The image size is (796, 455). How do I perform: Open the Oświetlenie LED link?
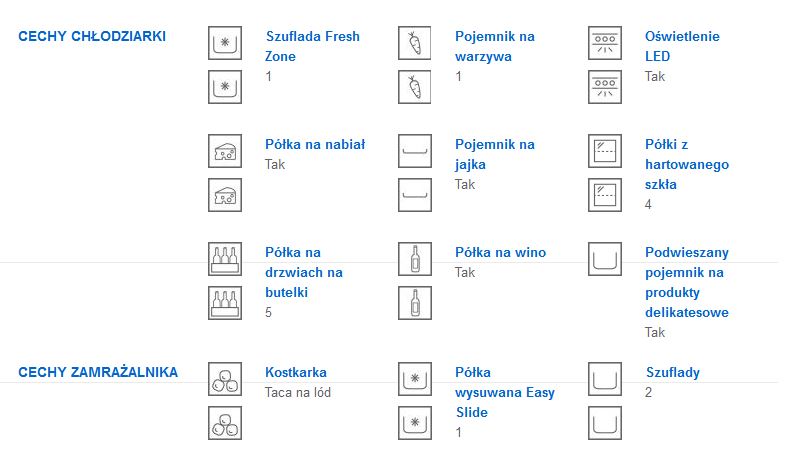tap(682, 46)
